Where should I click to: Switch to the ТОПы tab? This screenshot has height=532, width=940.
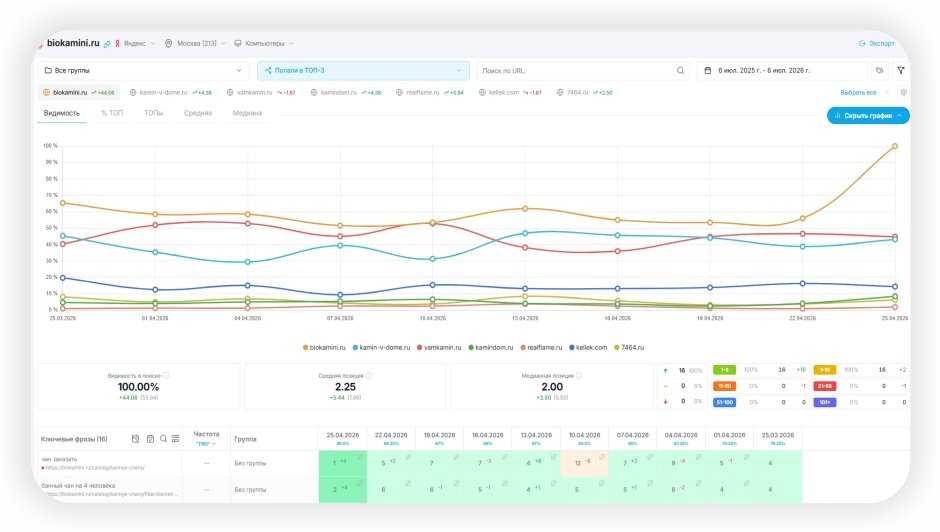pyautogui.click(x=153, y=113)
